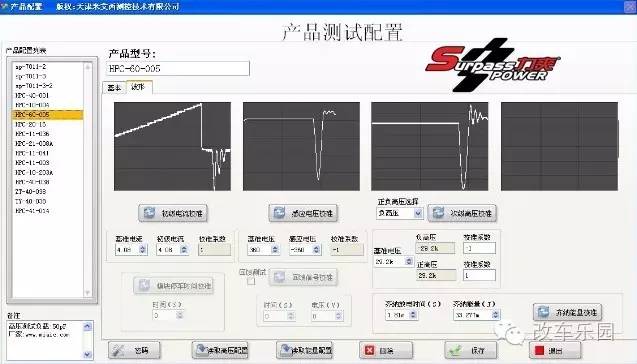Click the read energy config button (读取能量配置)

[x=305, y=350]
